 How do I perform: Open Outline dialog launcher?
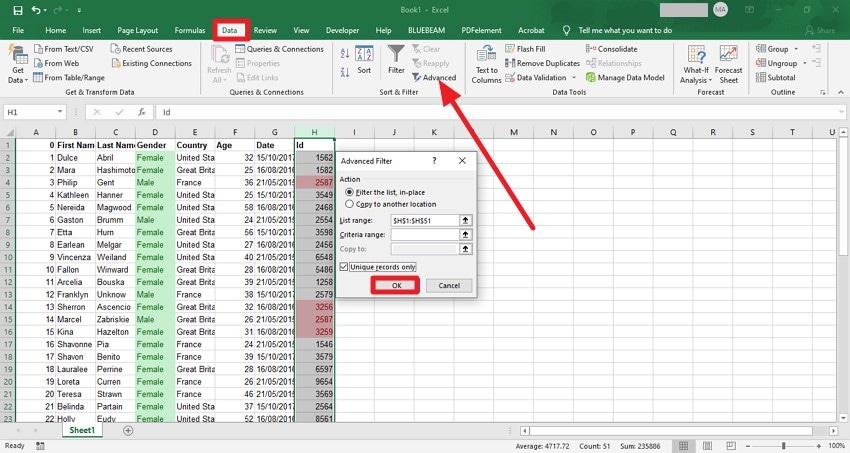(823, 93)
